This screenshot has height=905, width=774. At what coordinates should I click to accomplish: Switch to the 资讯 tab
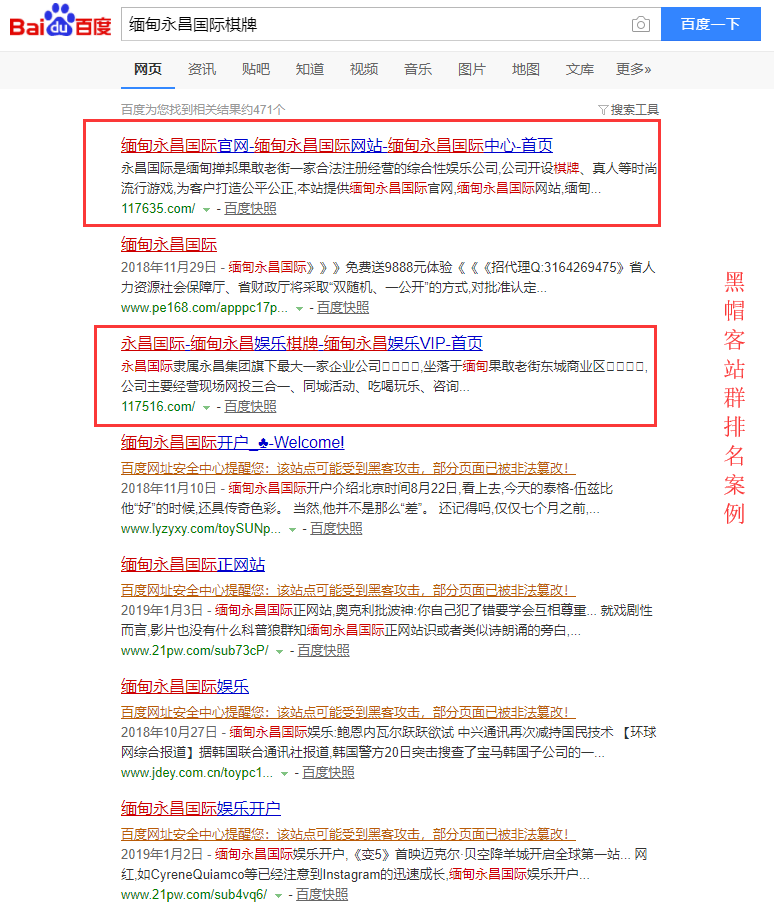coord(202,69)
